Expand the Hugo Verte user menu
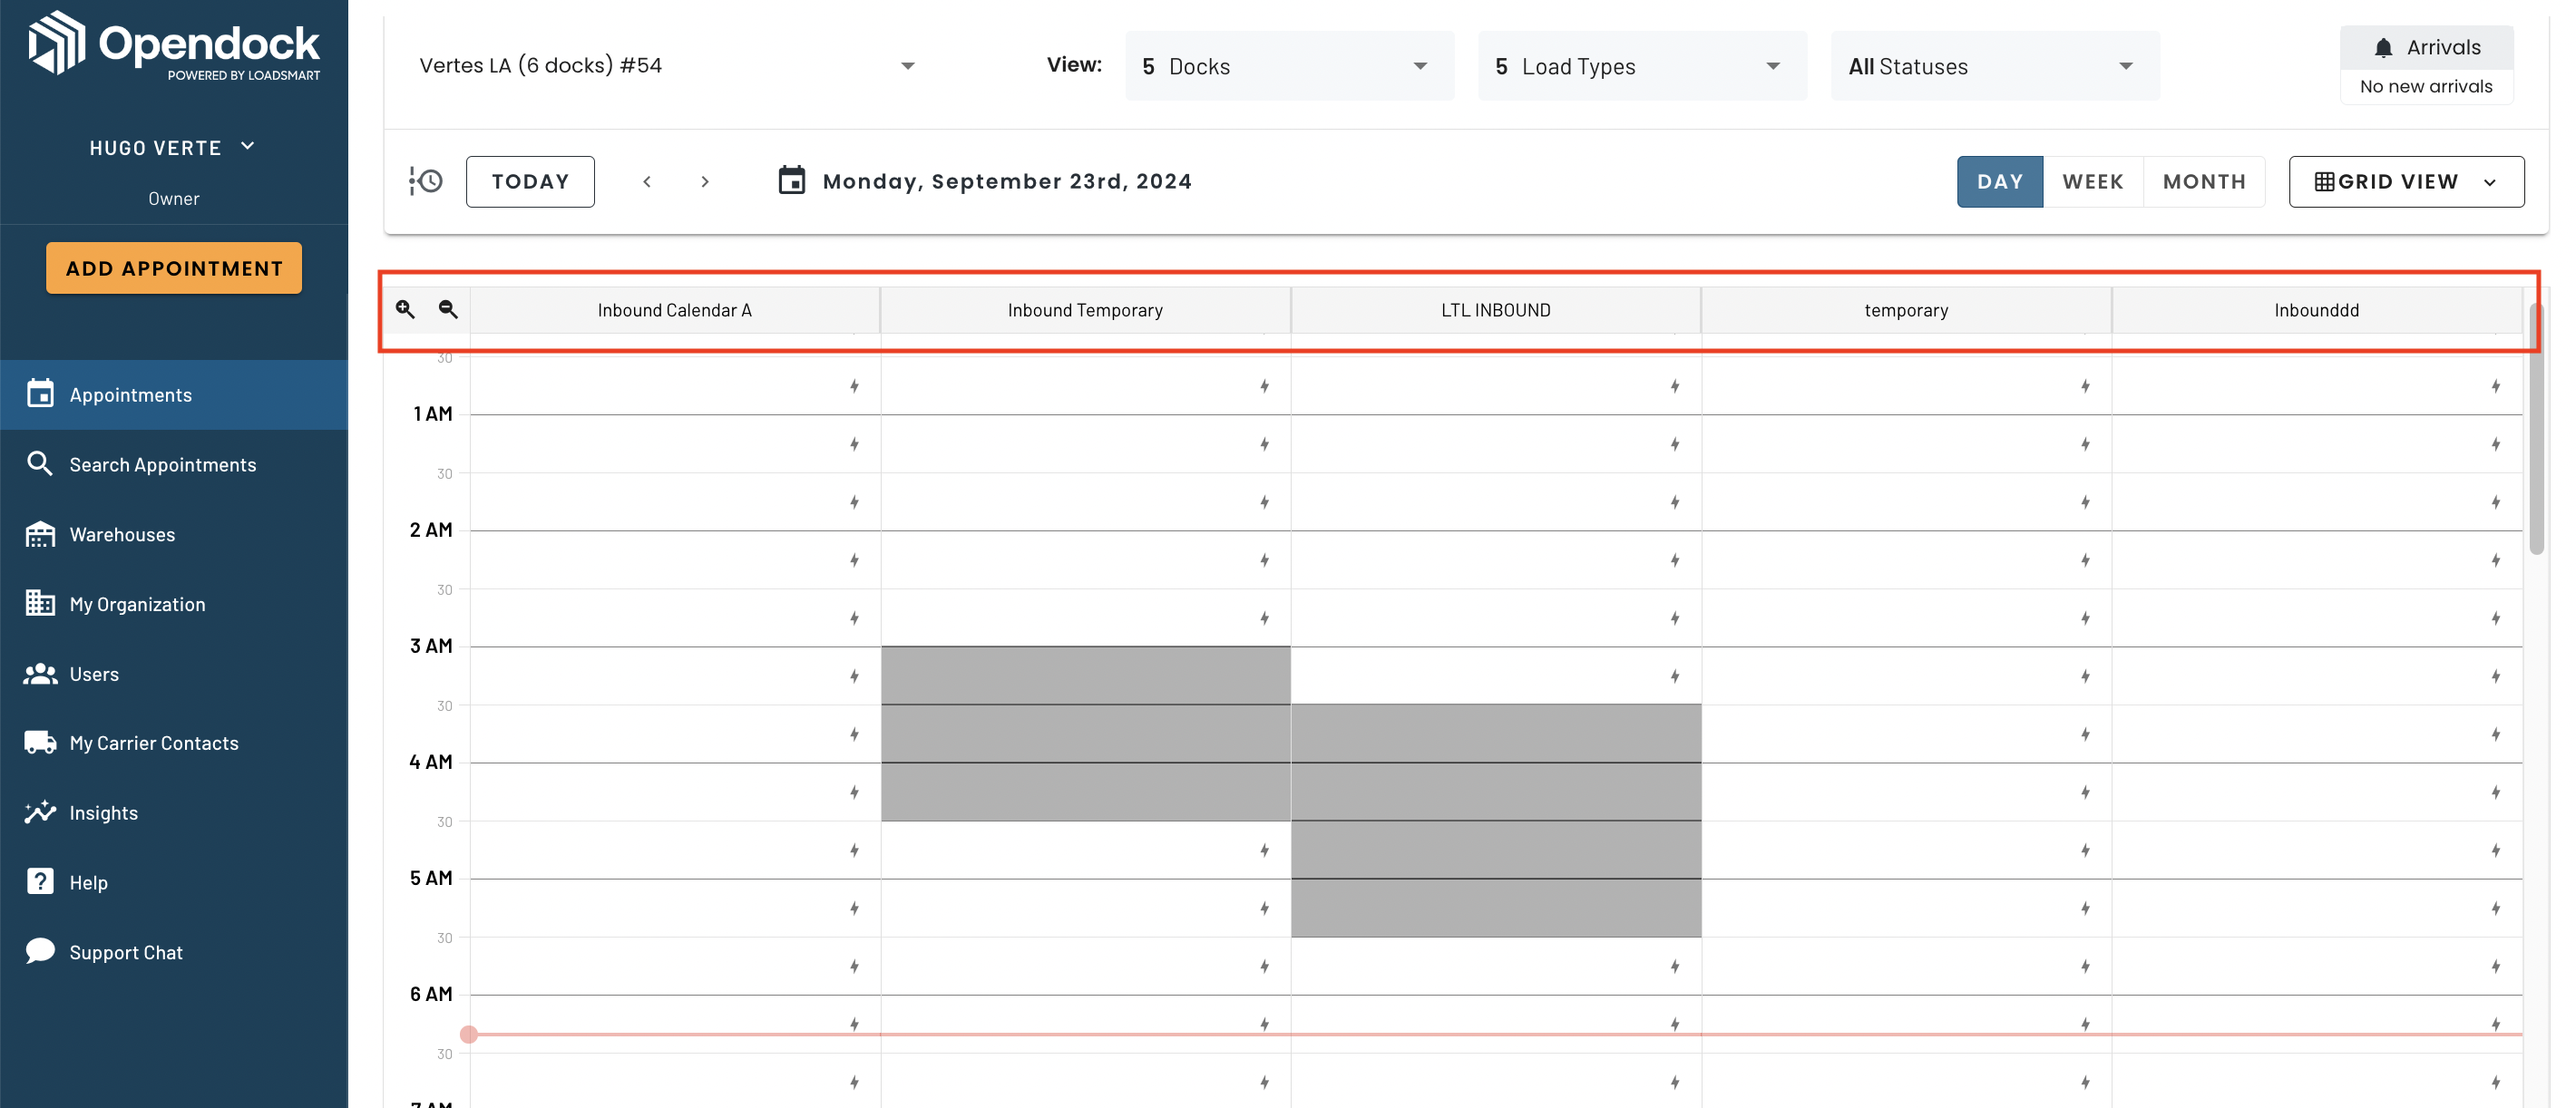 coord(173,147)
